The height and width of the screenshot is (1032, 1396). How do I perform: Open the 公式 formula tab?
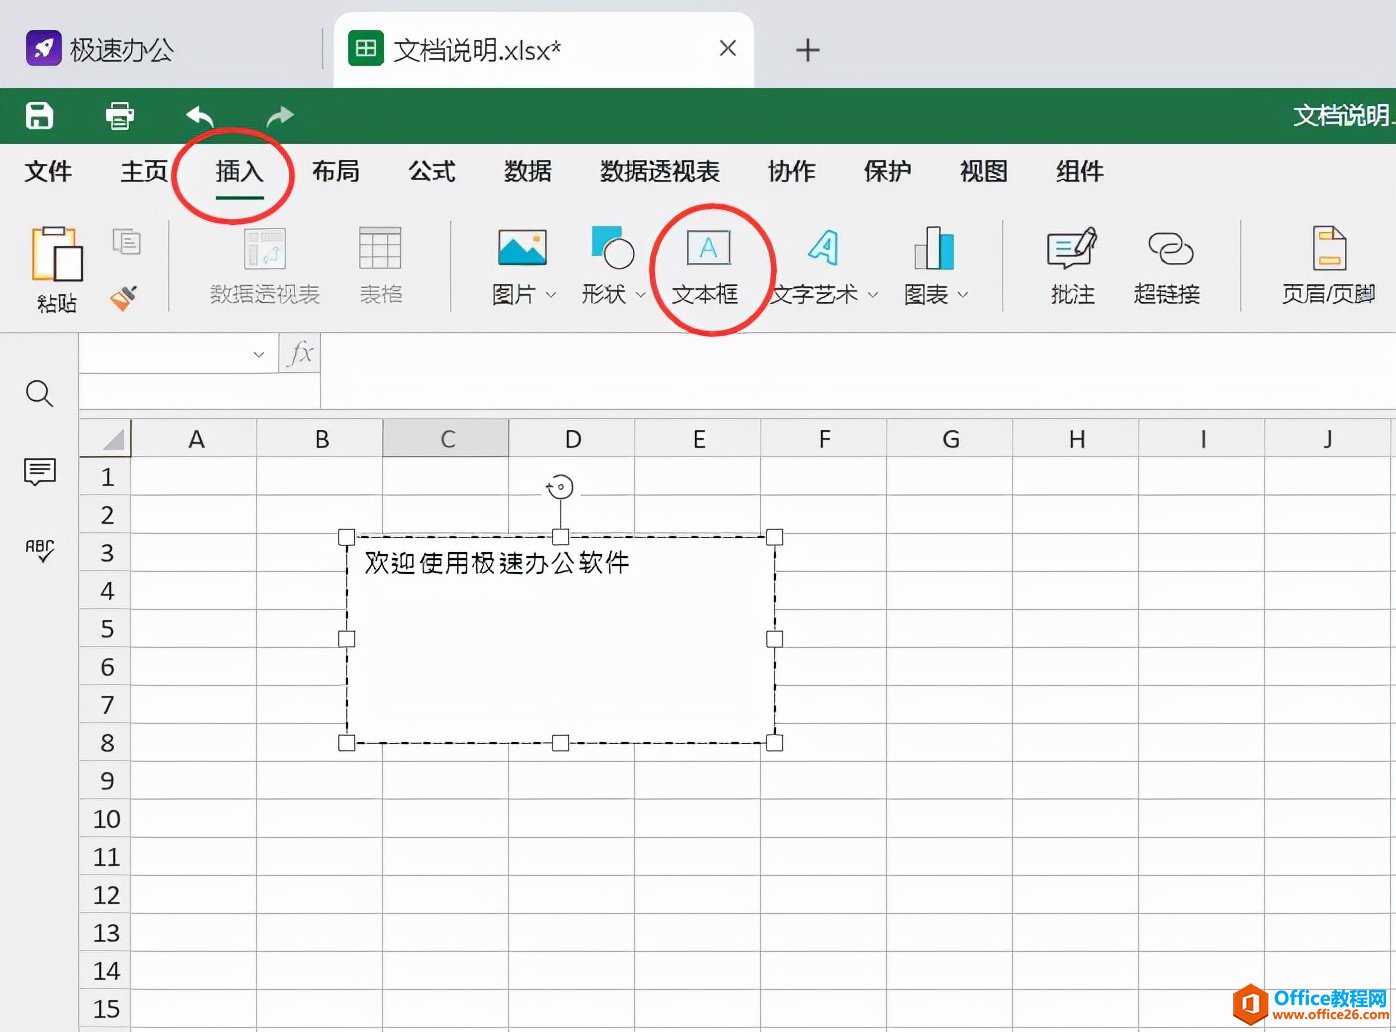[431, 172]
